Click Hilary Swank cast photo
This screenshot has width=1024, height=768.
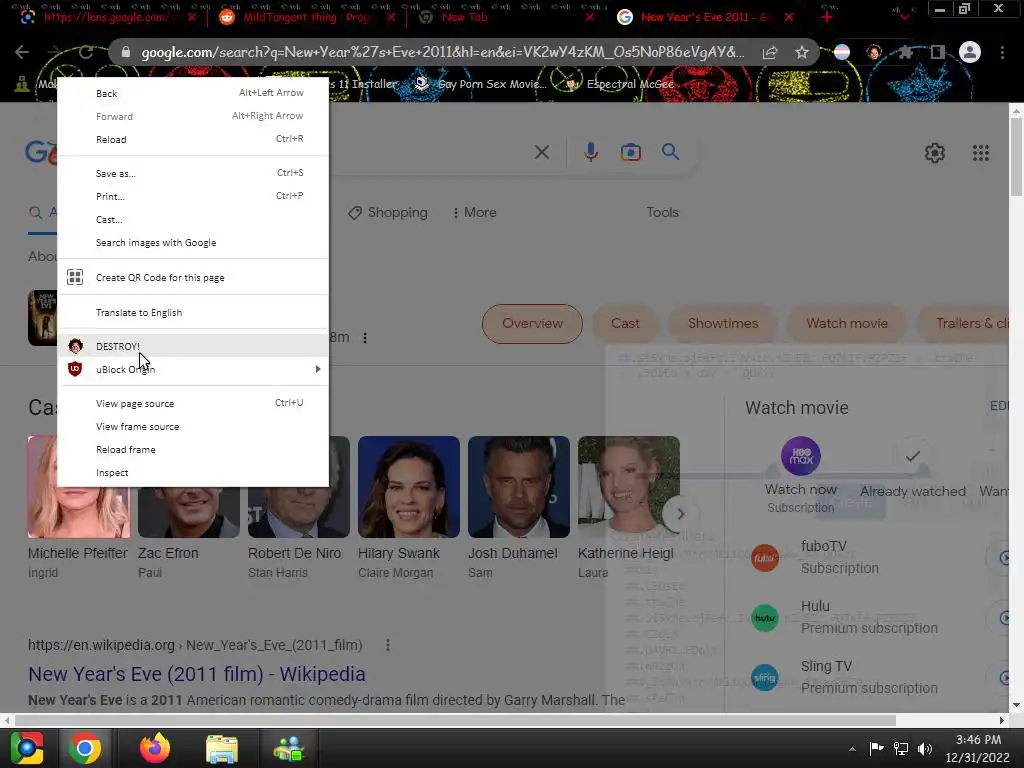click(x=409, y=487)
